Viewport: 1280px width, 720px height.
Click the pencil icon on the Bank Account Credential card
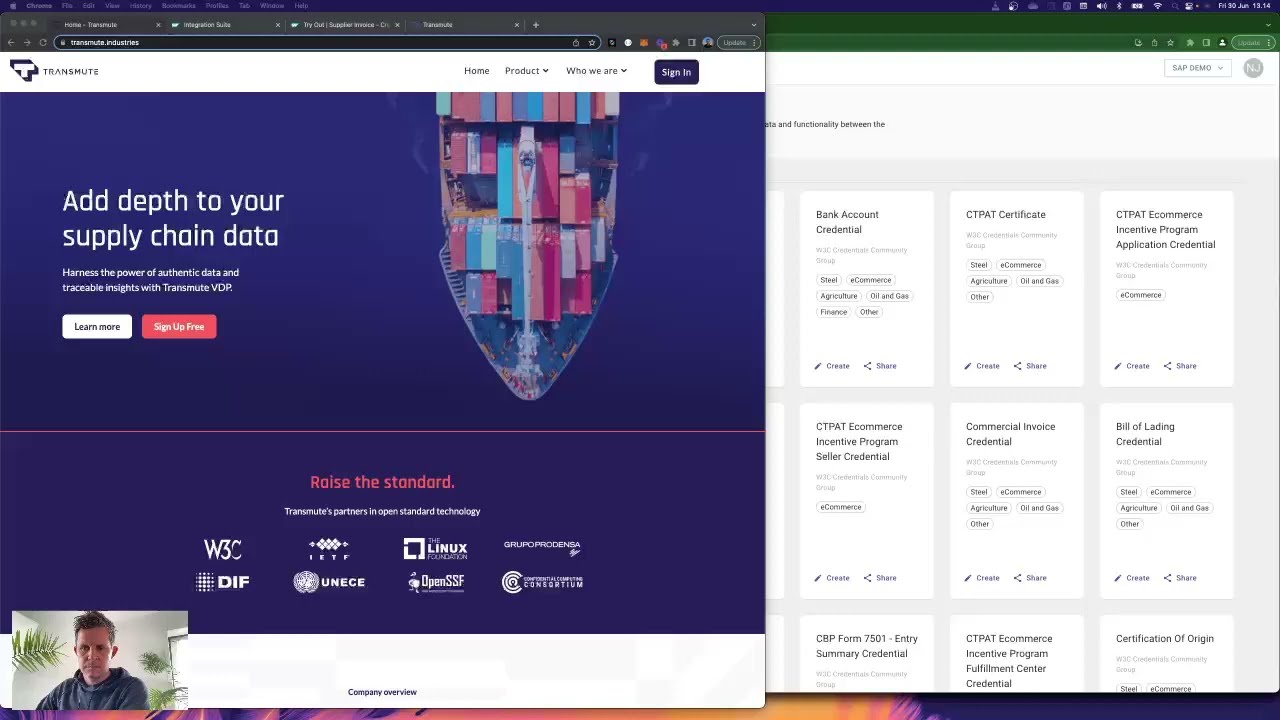(x=818, y=366)
